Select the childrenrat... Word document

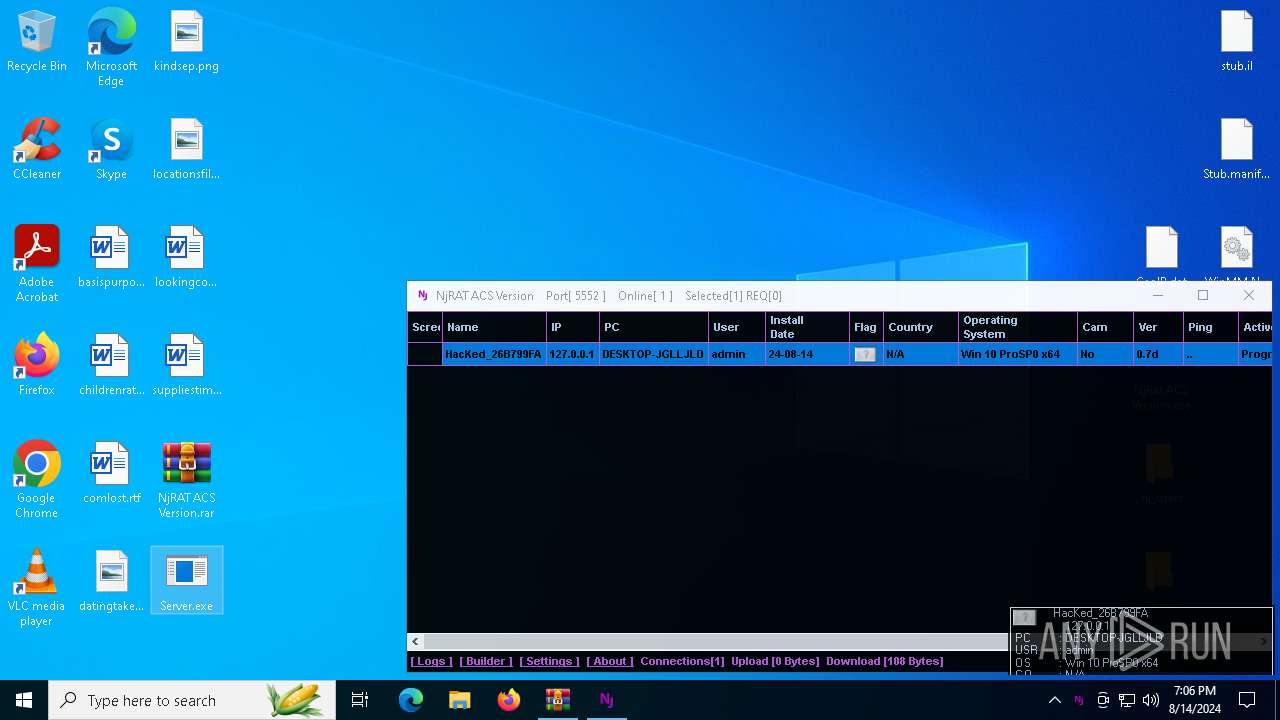pyautogui.click(x=111, y=365)
